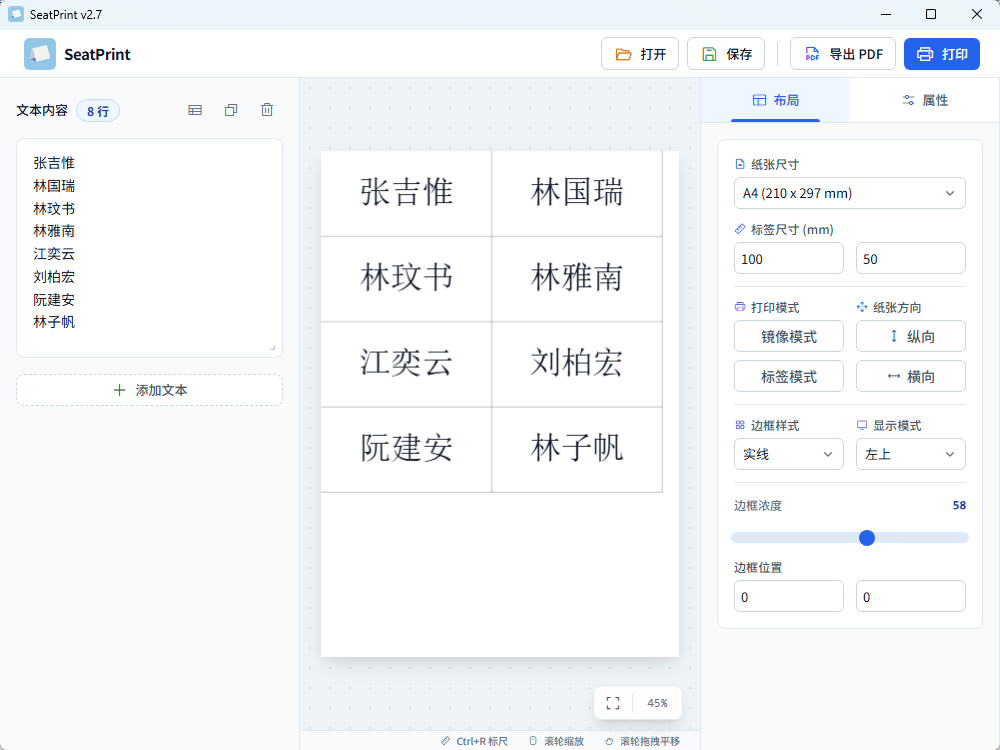Click 添加文本 to add a new text
This screenshot has height=750, width=1000.
149,390
